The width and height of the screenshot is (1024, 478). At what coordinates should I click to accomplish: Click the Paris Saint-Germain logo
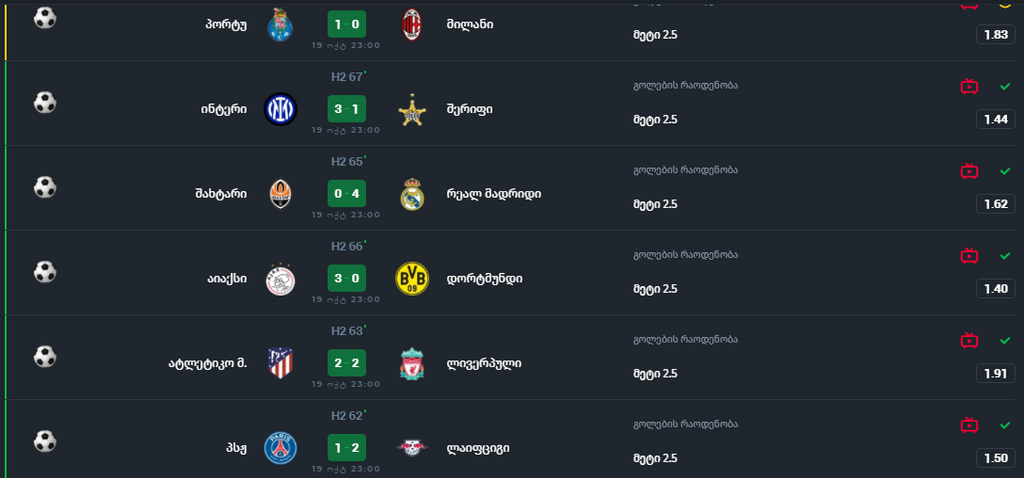(x=280, y=448)
